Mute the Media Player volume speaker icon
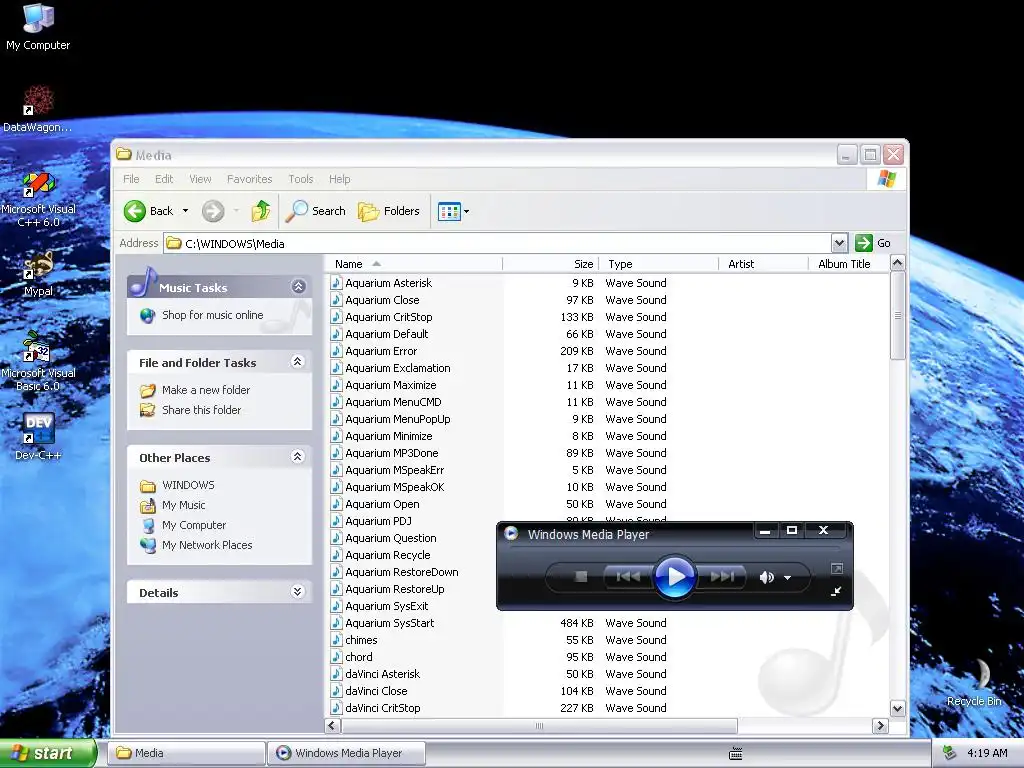The height and width of the screenshot is (768, 1024). [x=767, y=577]
